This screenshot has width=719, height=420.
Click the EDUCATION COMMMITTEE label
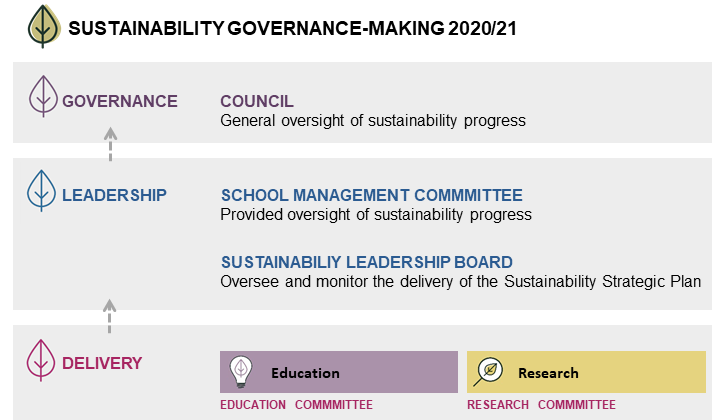click(296, 405)
